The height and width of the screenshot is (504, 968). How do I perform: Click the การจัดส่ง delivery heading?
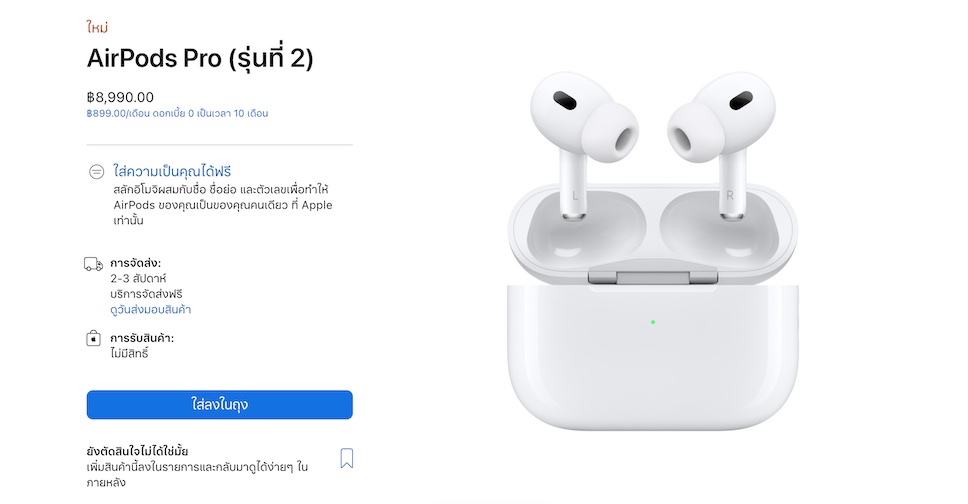pyautogui.click(x=135, y=263)
